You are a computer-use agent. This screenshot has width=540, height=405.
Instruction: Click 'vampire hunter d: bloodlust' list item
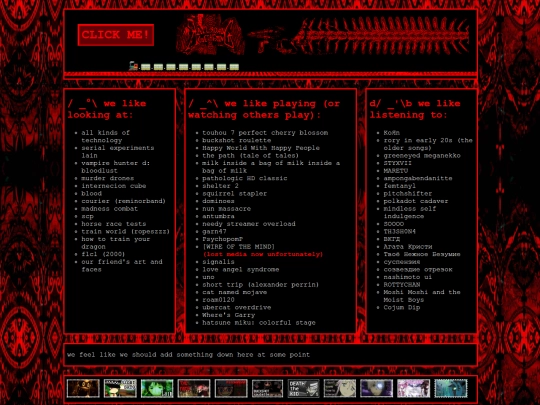click(x=115, y=167)
